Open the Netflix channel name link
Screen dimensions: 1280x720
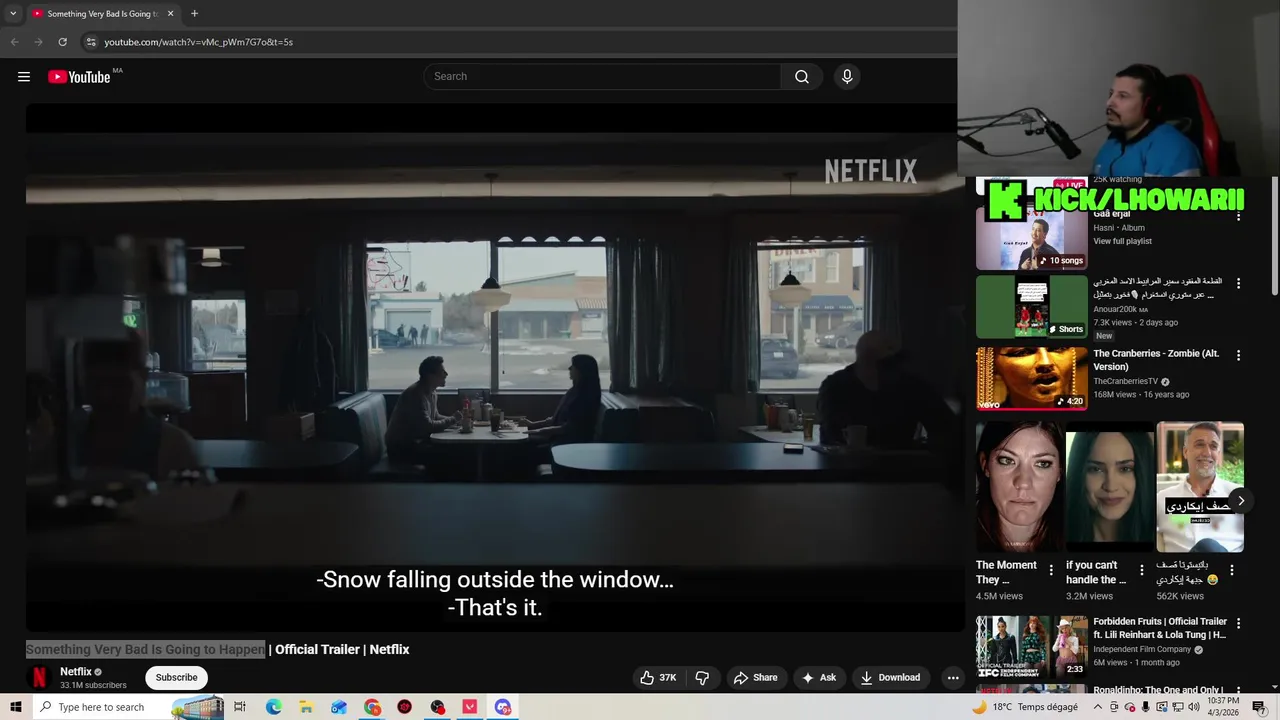(76, 672)
